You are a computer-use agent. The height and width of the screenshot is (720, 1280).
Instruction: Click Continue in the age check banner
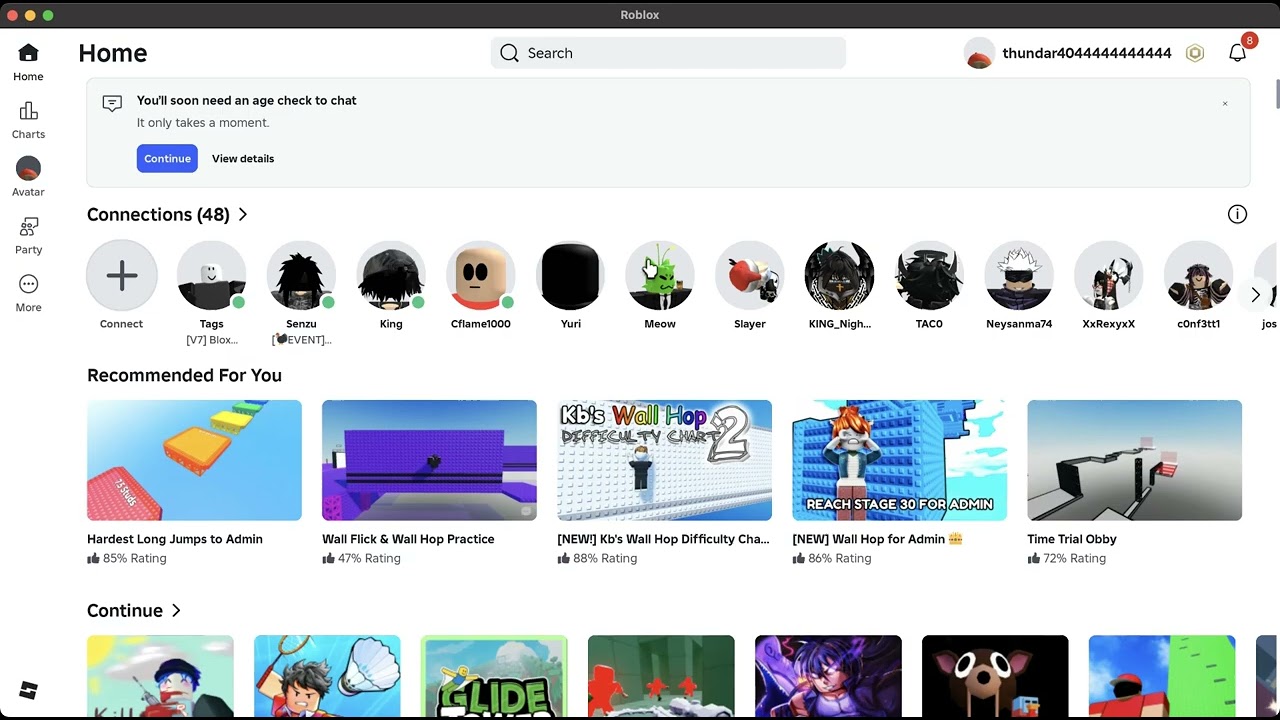point(167,158)
